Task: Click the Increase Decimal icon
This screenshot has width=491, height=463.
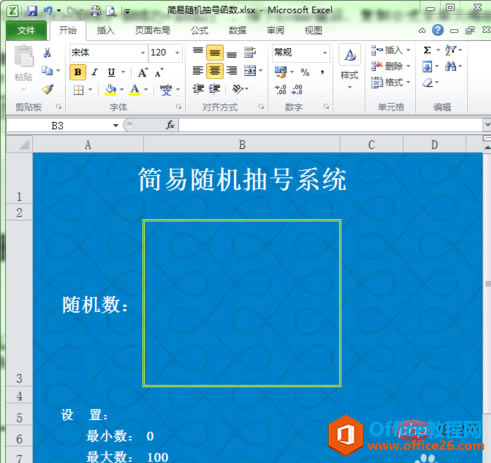Action: 281,89
